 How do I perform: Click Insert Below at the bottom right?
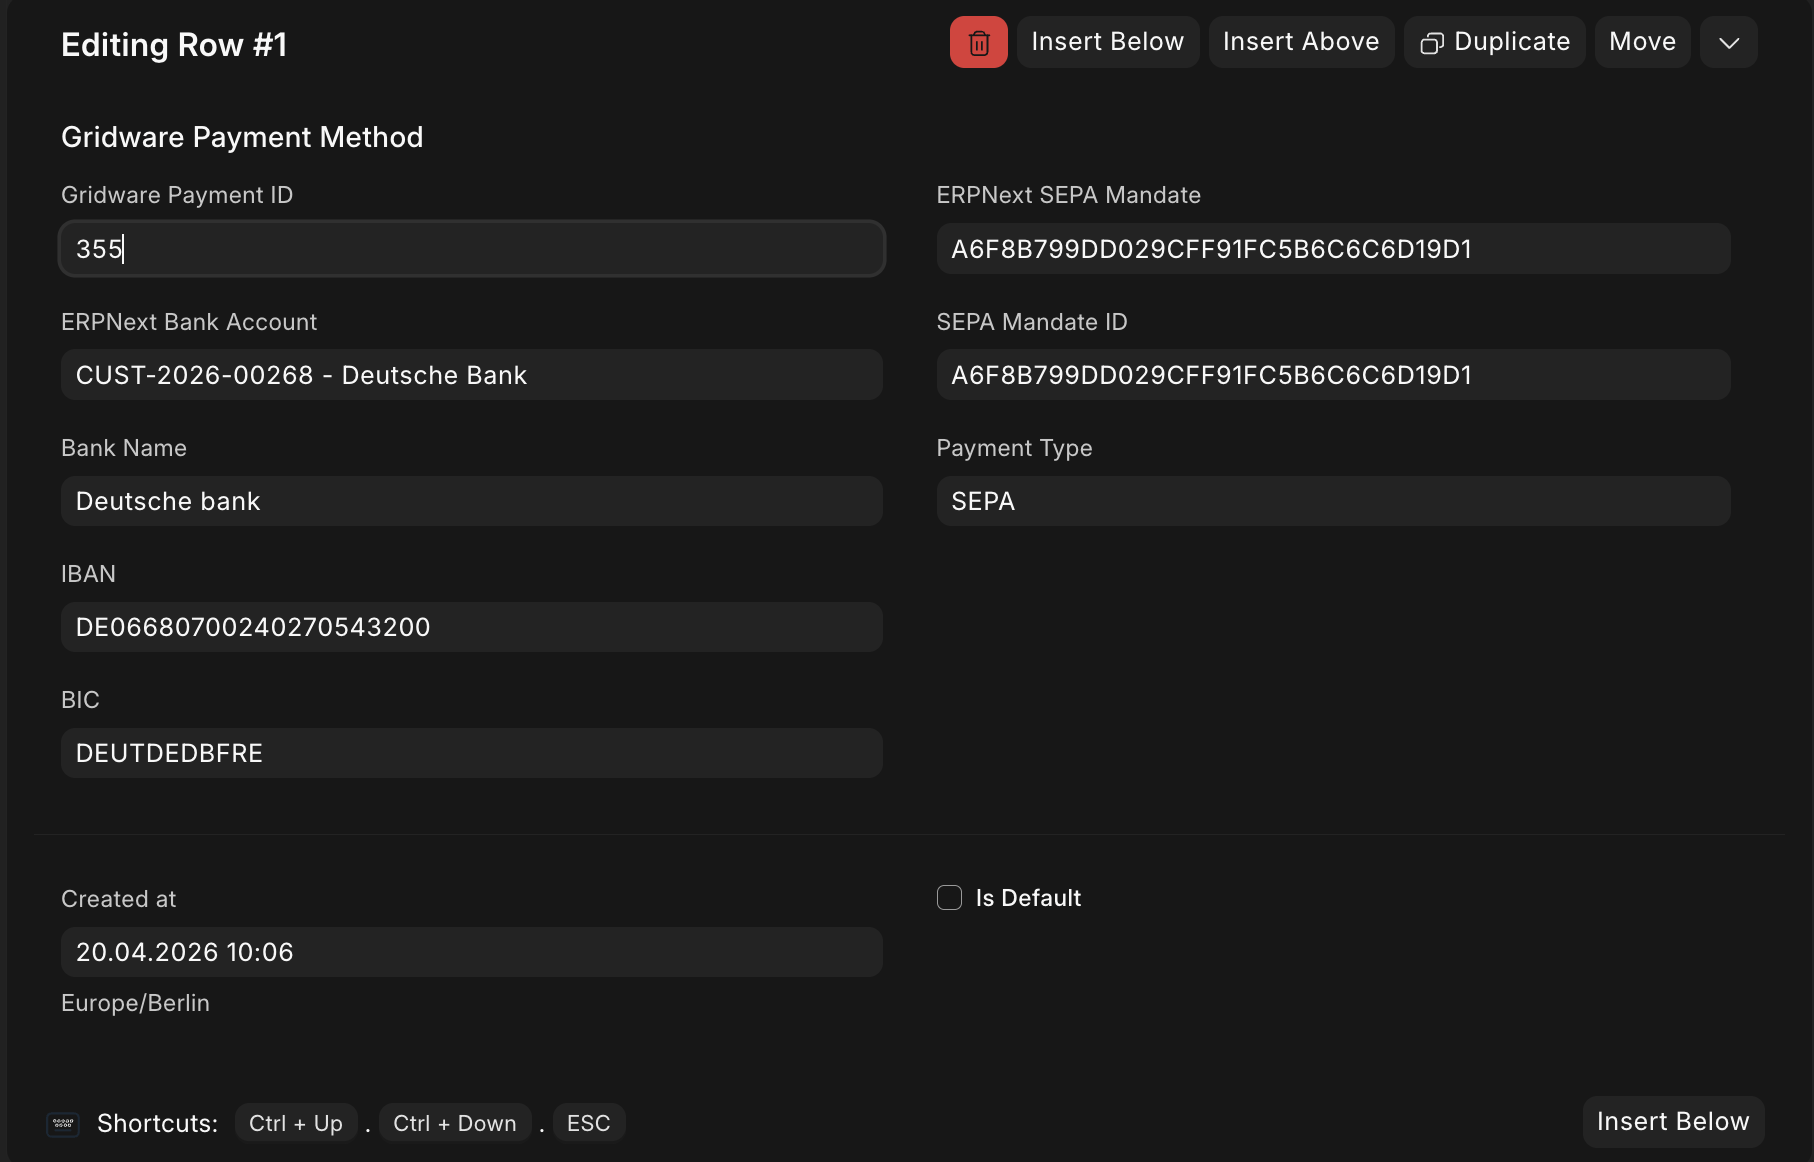pos(1673,1122)
